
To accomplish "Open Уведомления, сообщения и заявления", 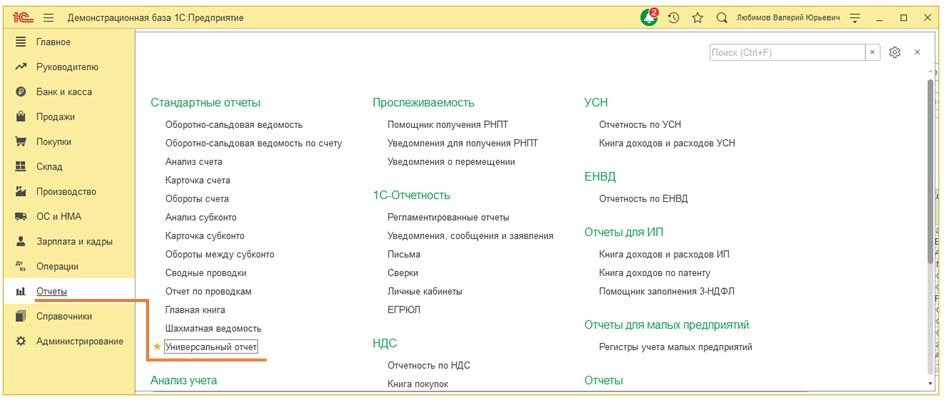I will click(x=470, y=236).
